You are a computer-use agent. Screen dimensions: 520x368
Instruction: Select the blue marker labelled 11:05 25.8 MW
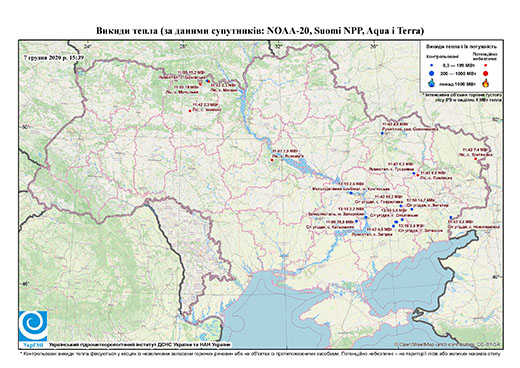coord(356,221)
